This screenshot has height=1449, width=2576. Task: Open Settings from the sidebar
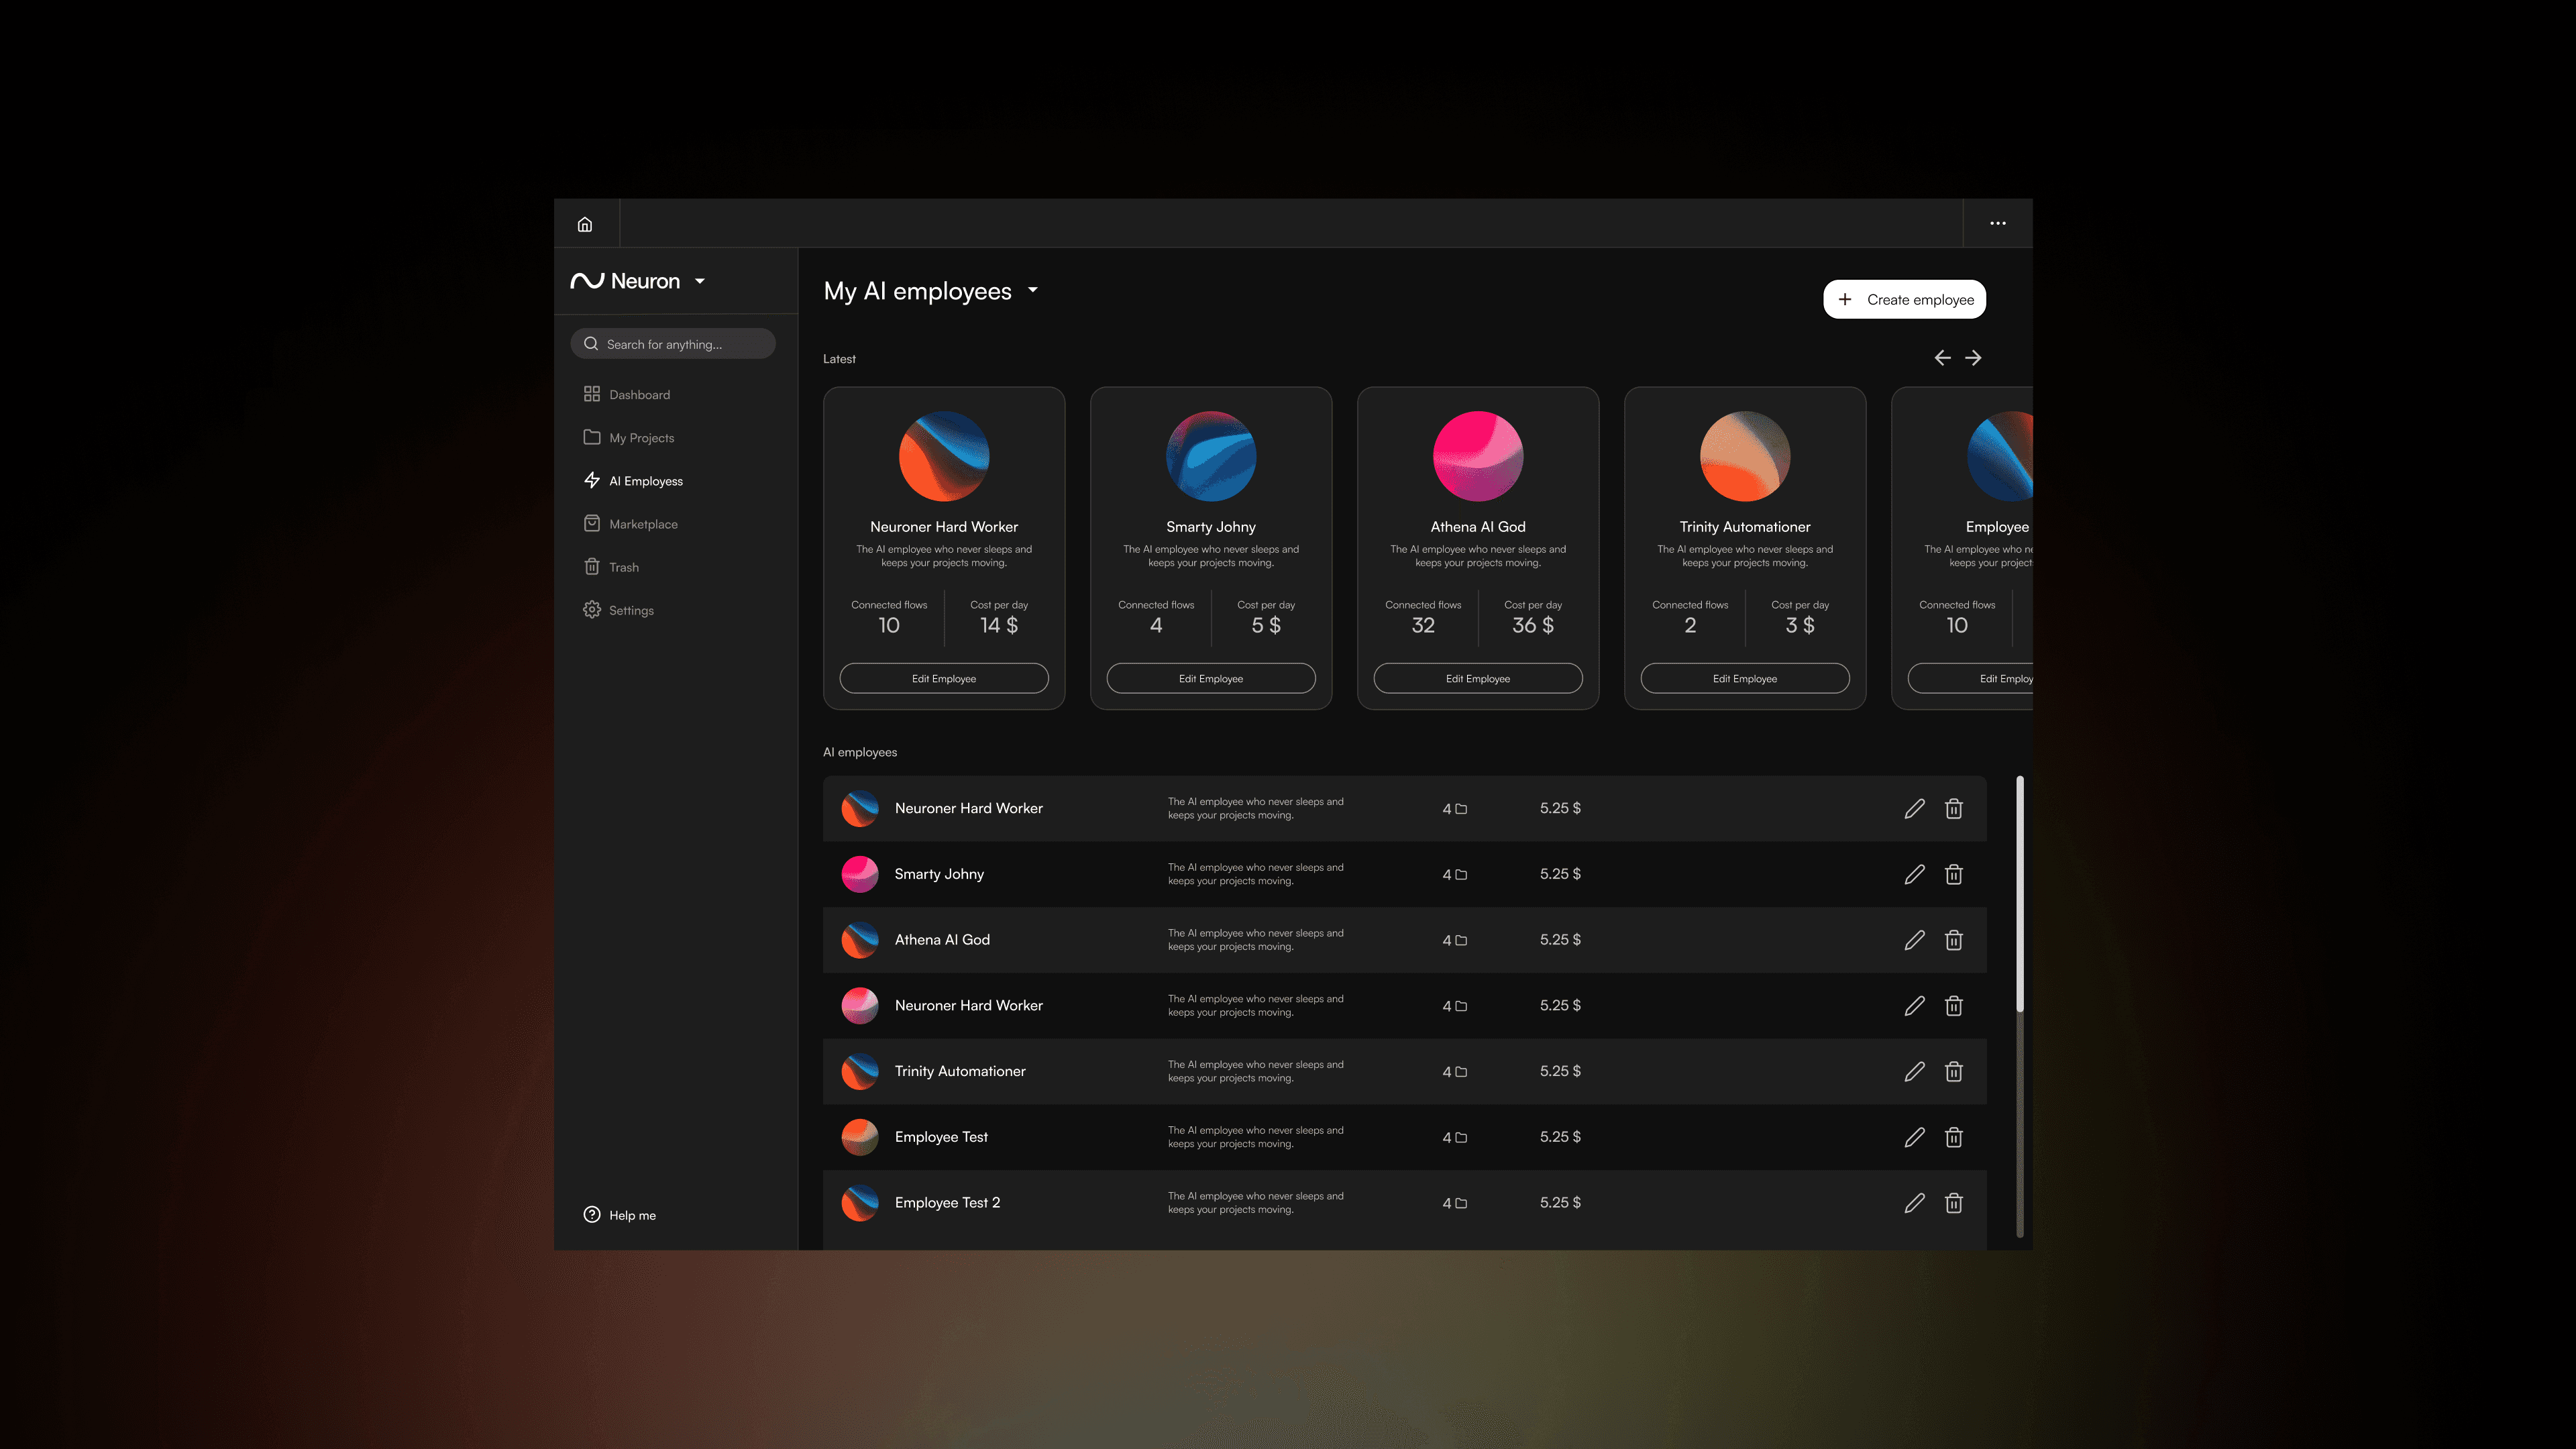631,610
